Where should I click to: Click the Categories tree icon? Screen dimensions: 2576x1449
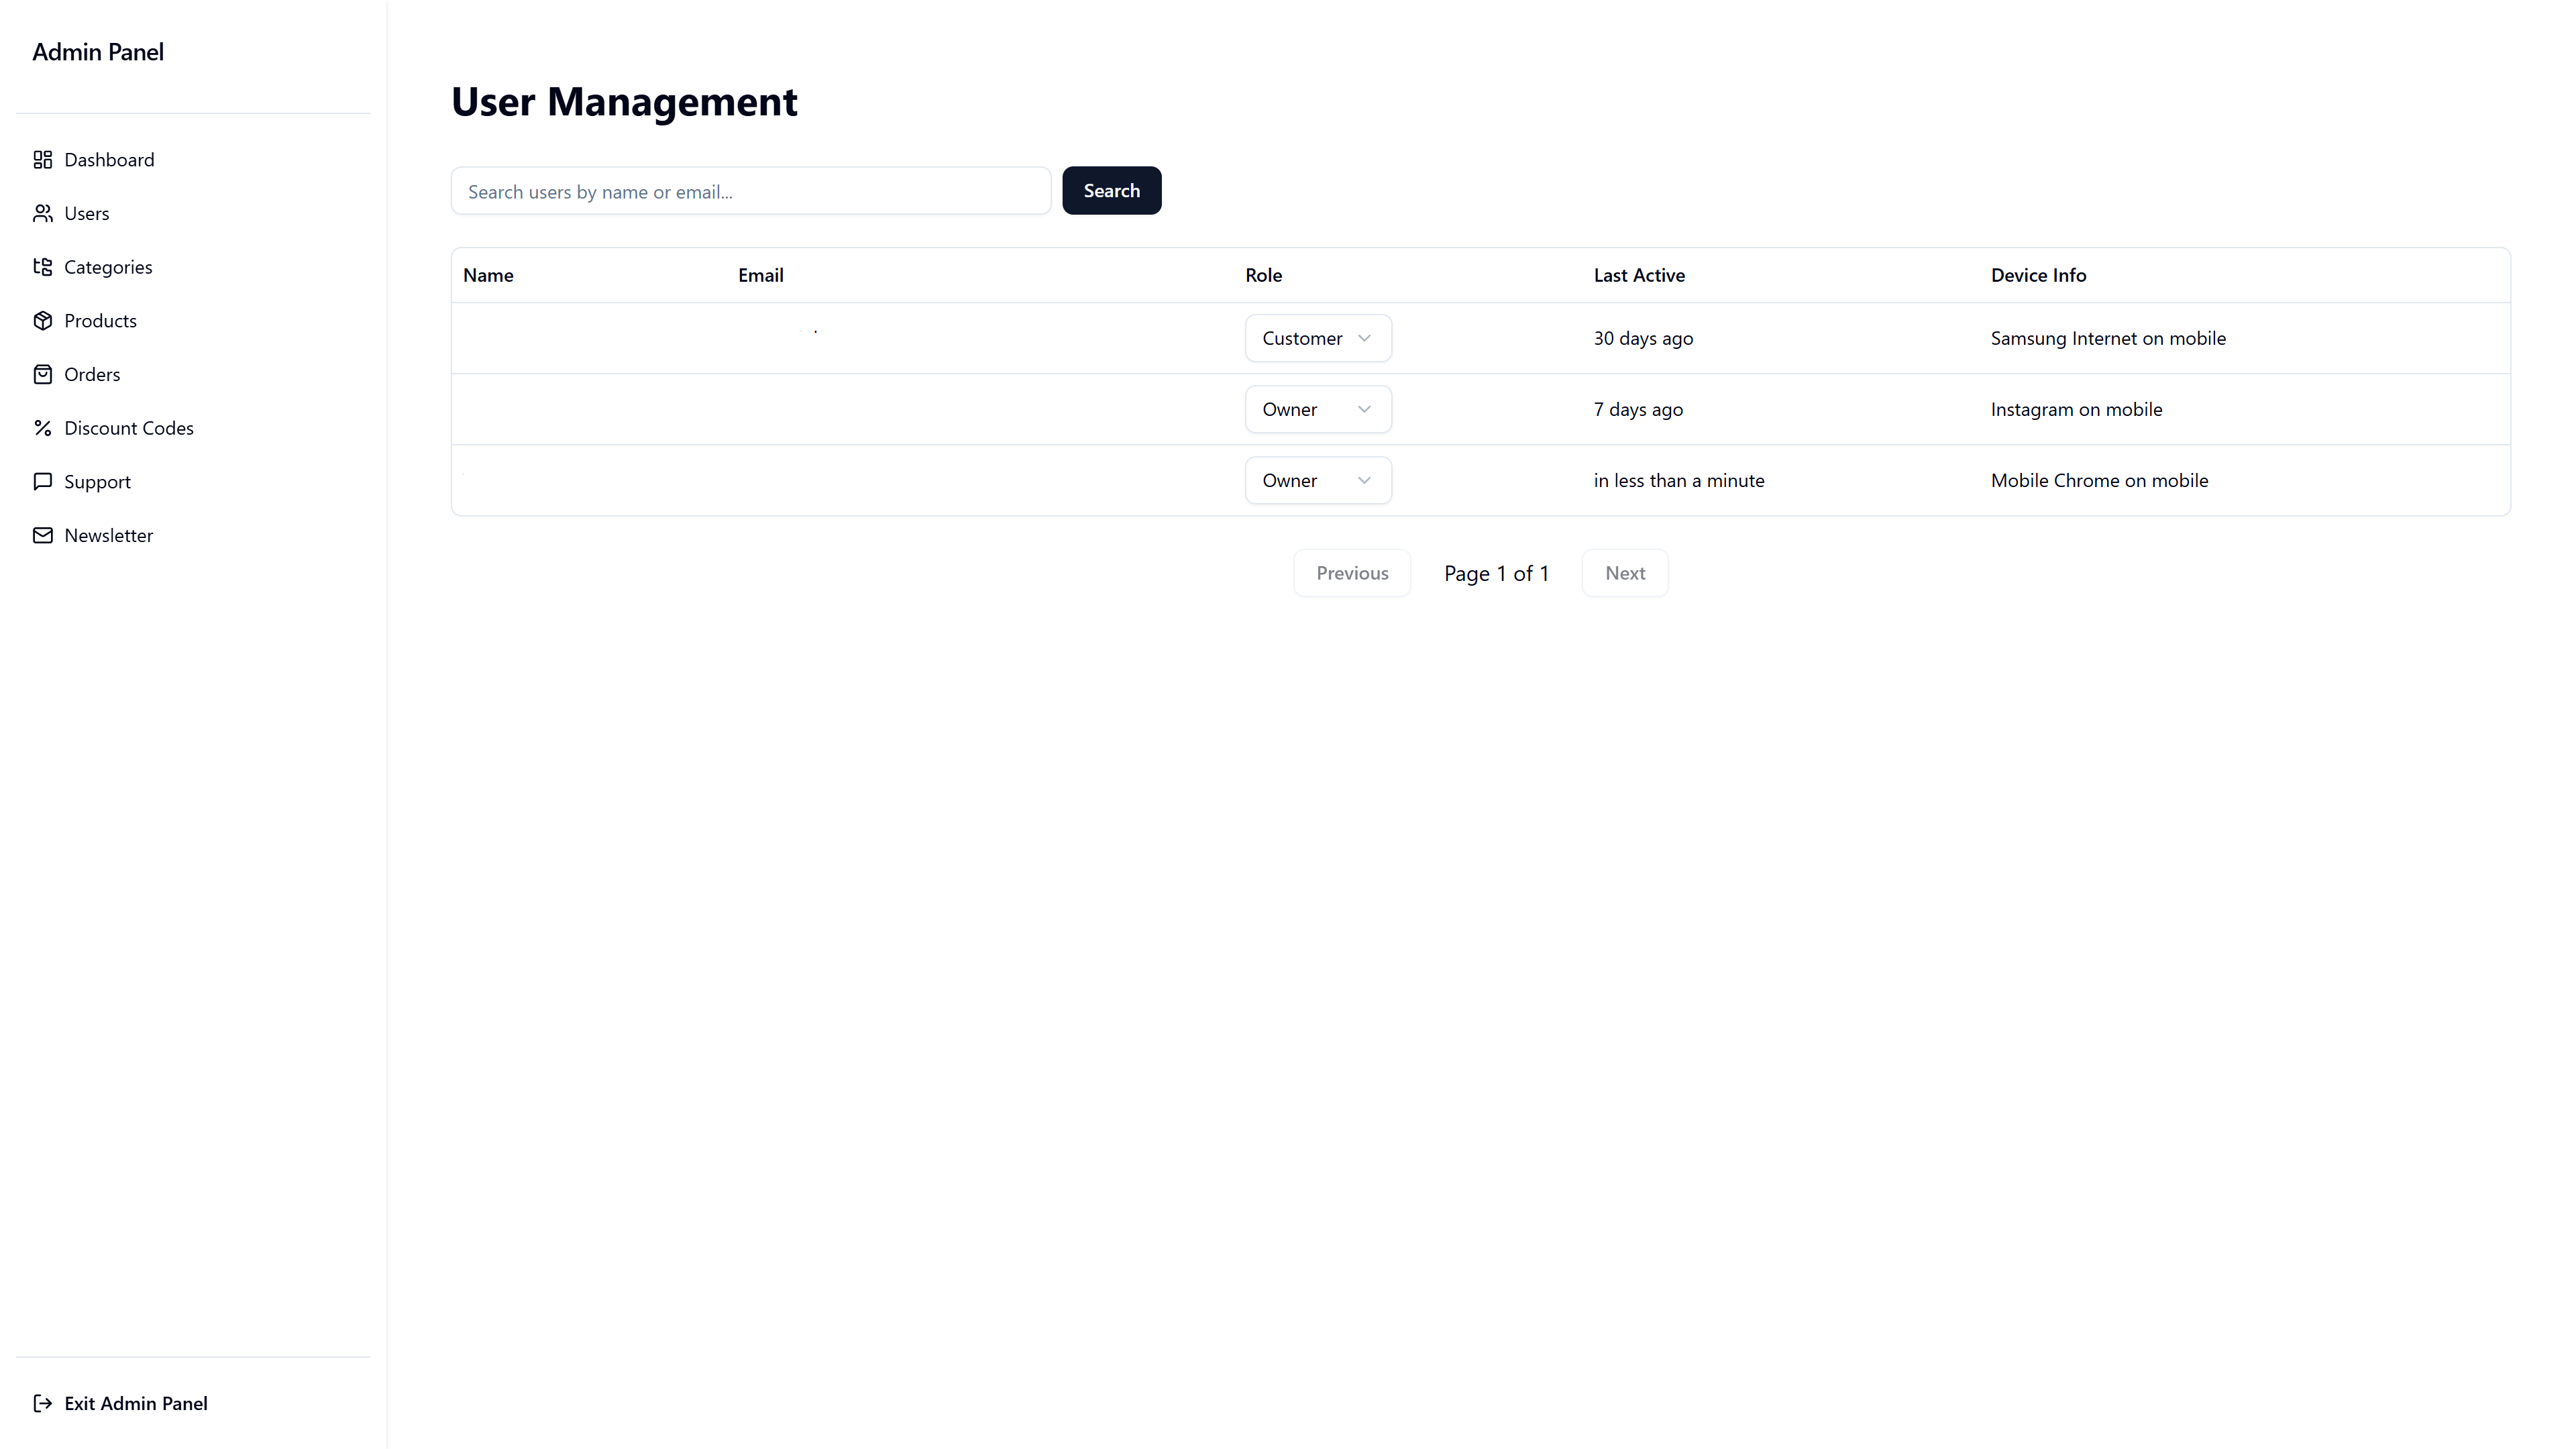pyautogui.click(x=42, y=267)
